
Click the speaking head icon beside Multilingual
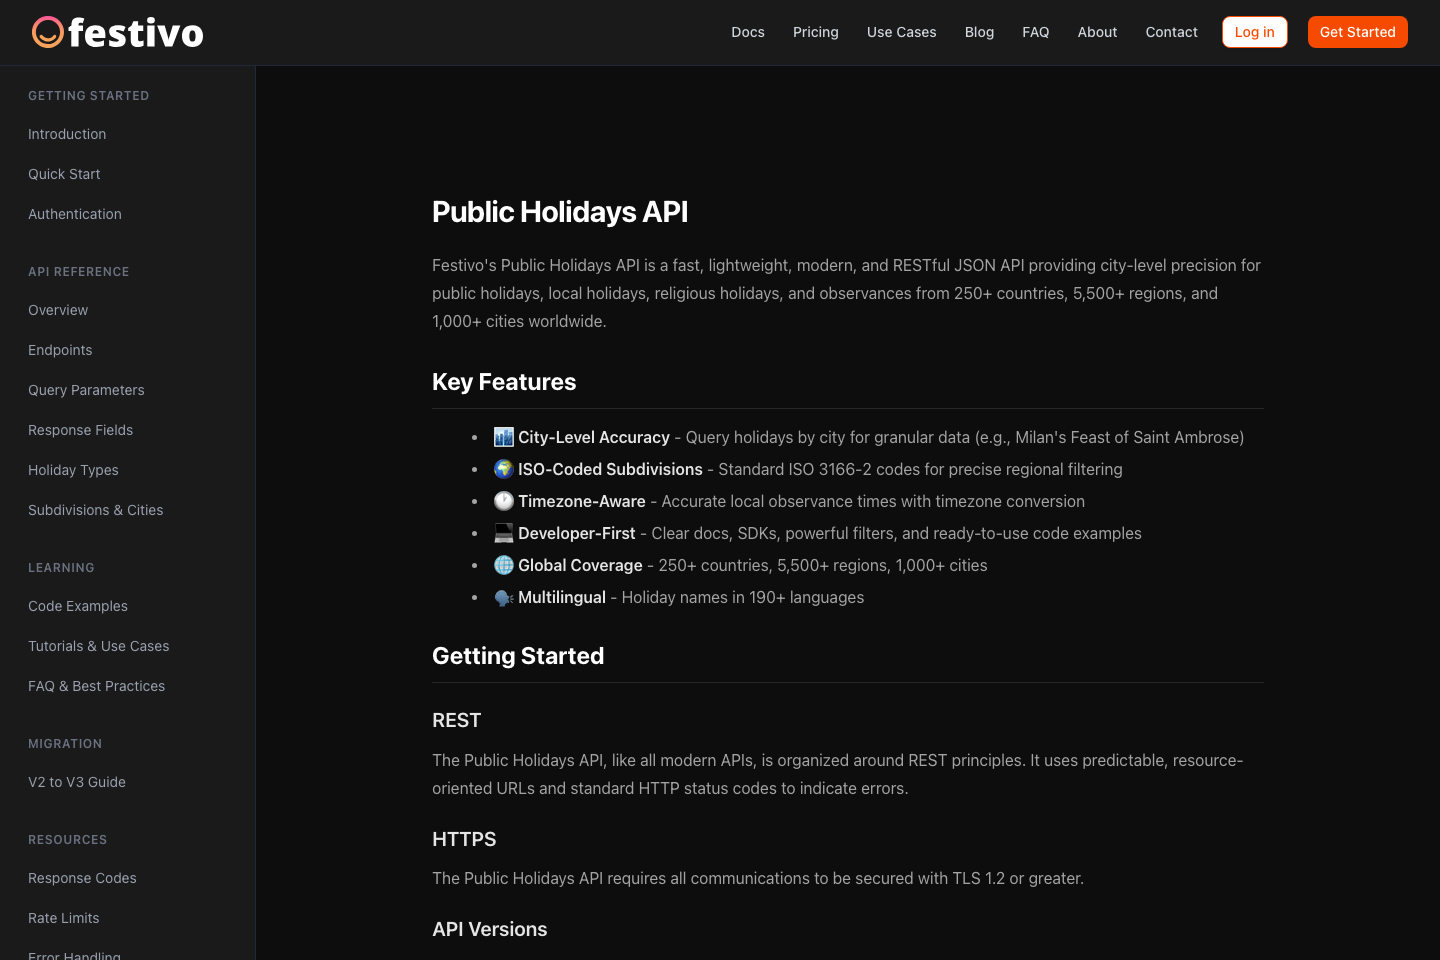503,597
